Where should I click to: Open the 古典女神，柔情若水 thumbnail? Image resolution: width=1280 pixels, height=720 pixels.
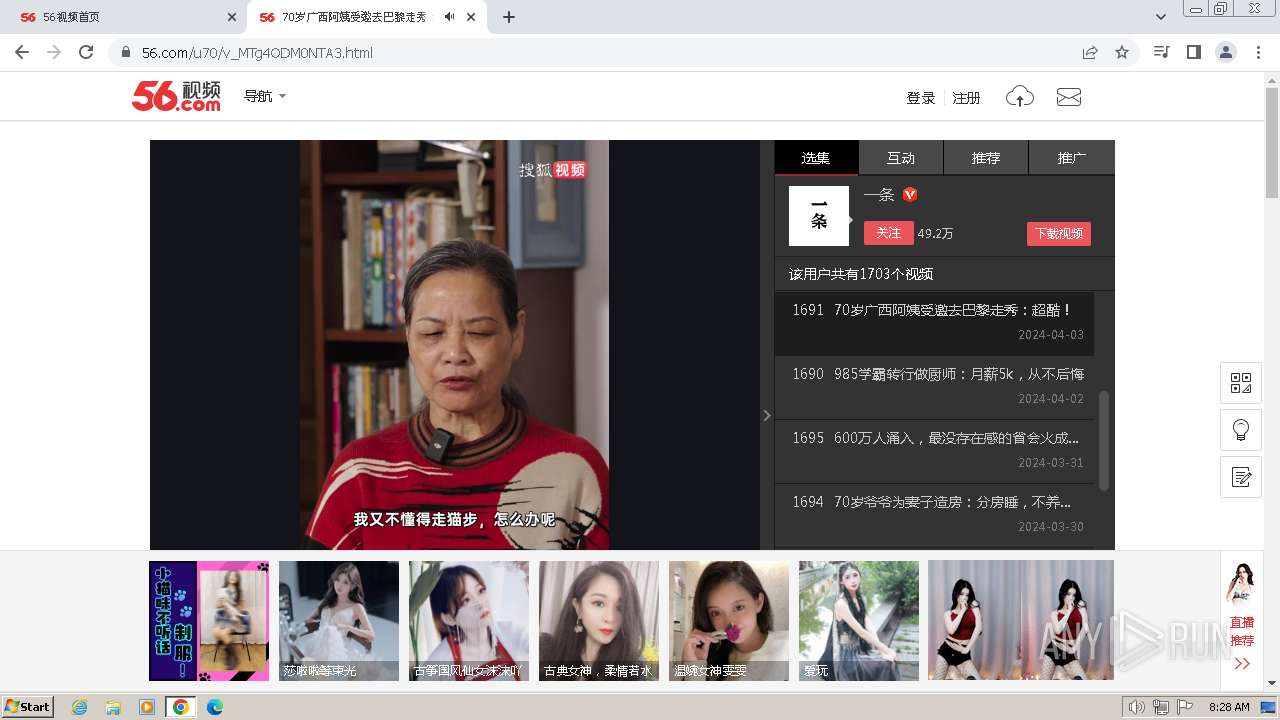(599, 621)
